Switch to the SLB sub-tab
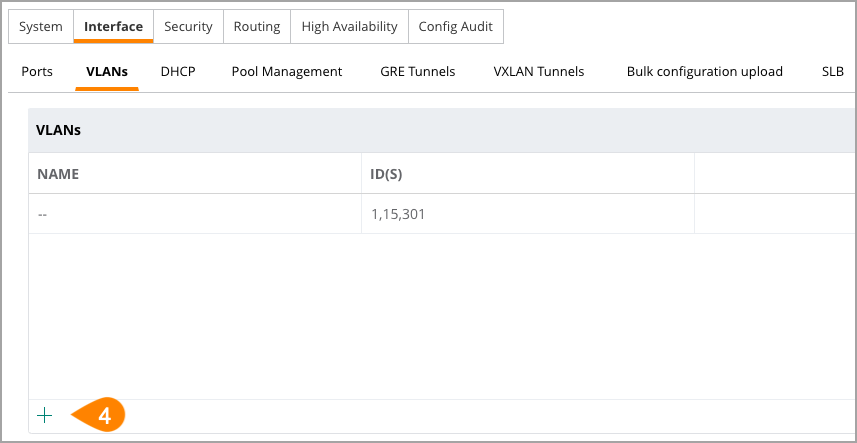 coord(833,72)
